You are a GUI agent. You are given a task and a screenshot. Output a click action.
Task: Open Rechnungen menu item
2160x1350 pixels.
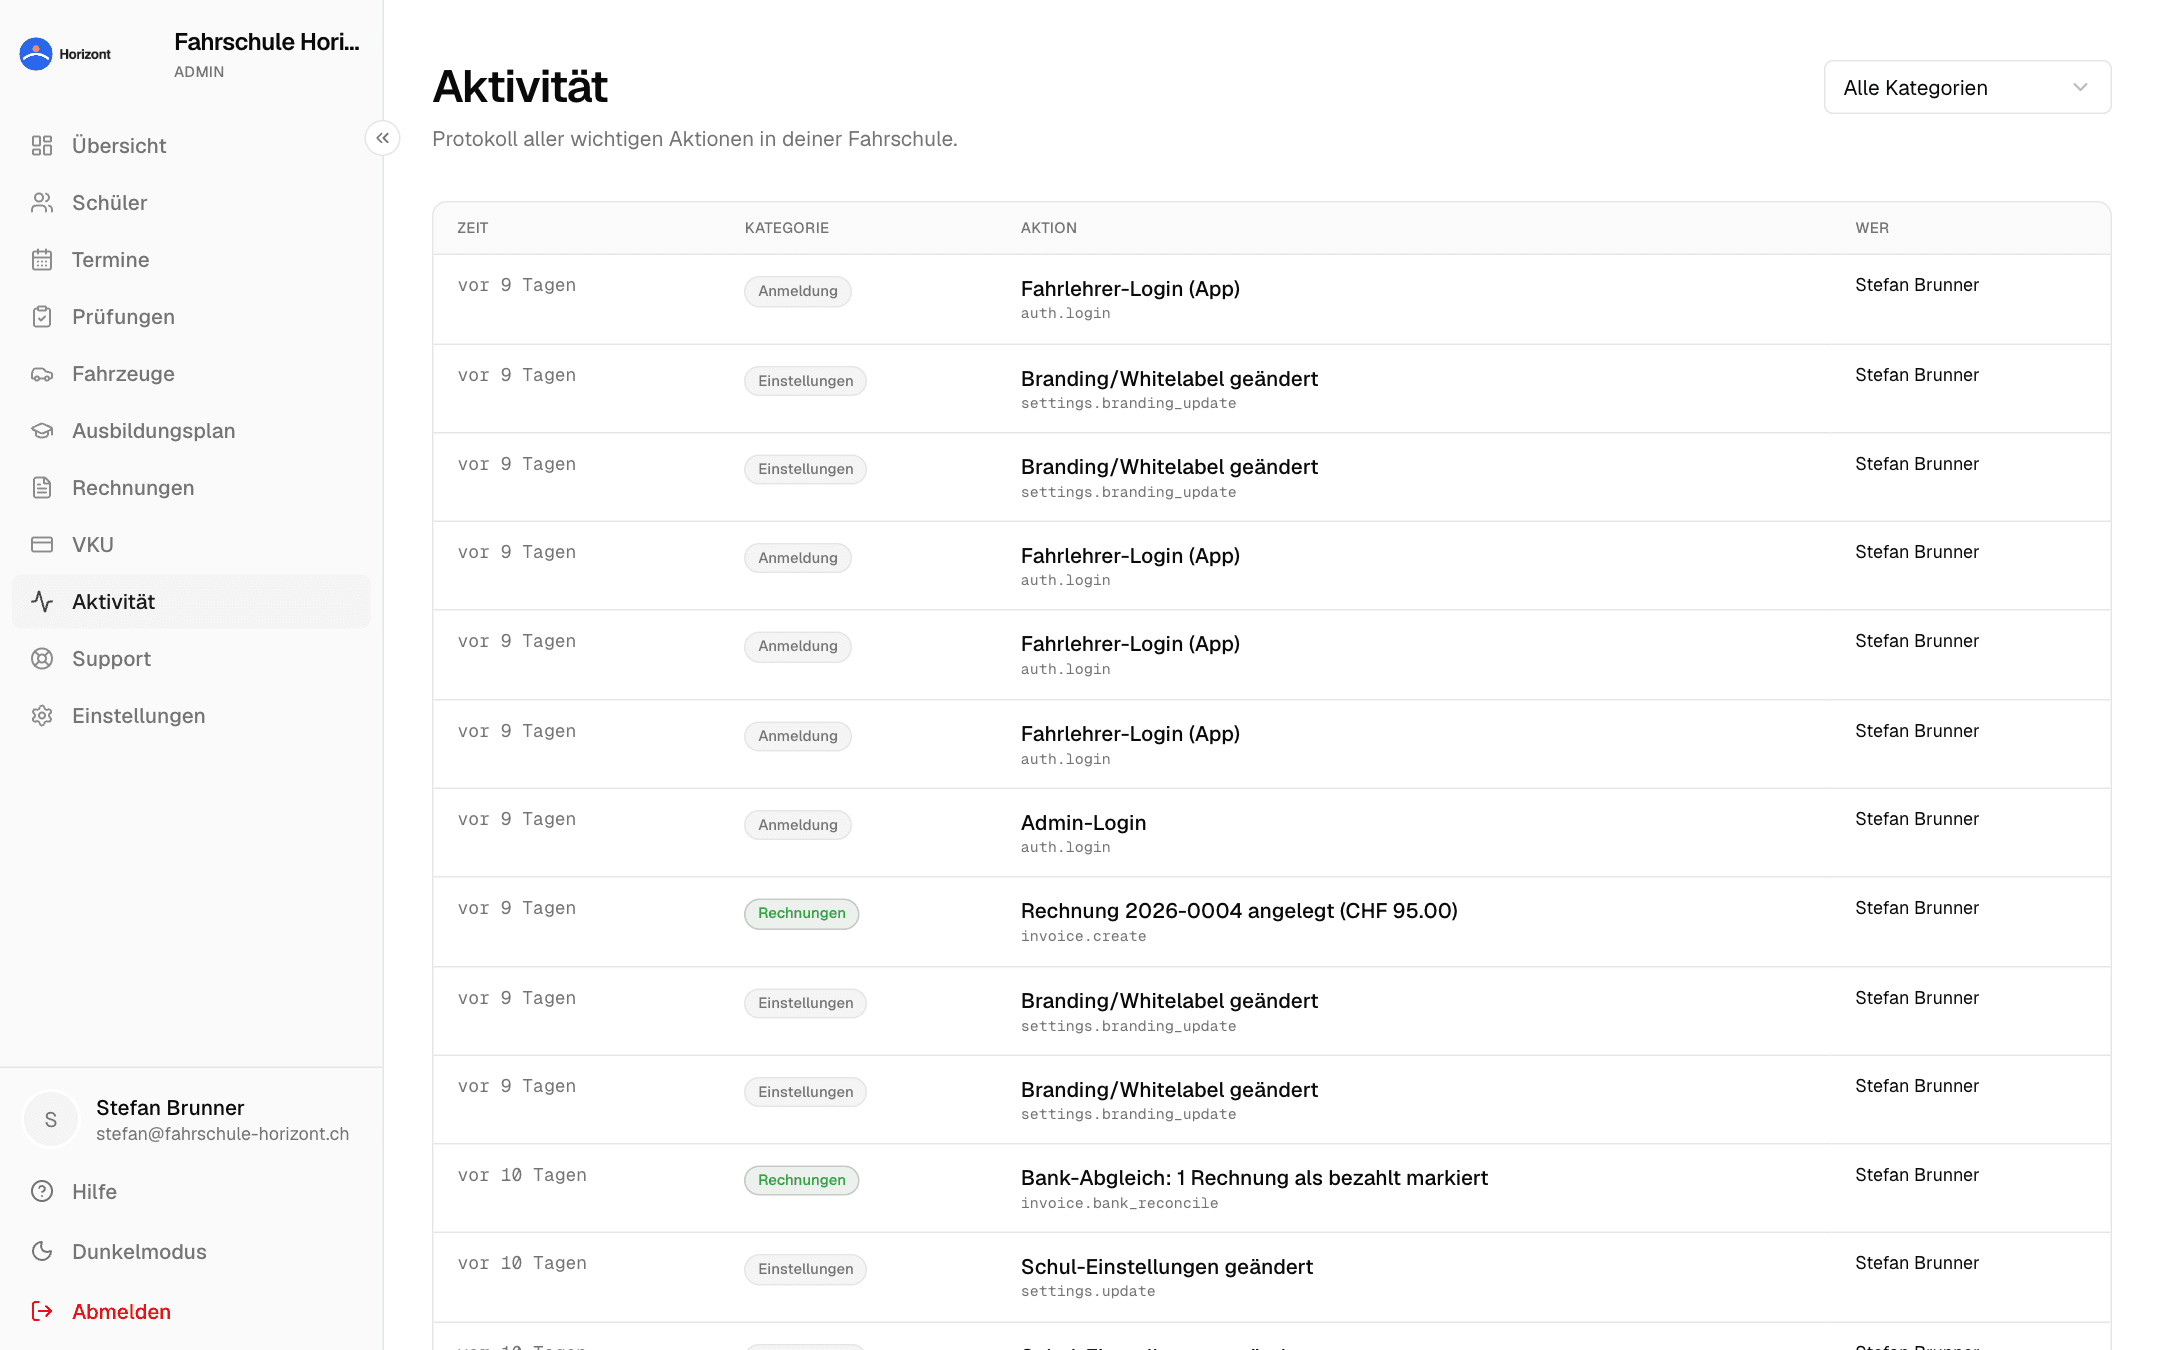pos(191,488)
